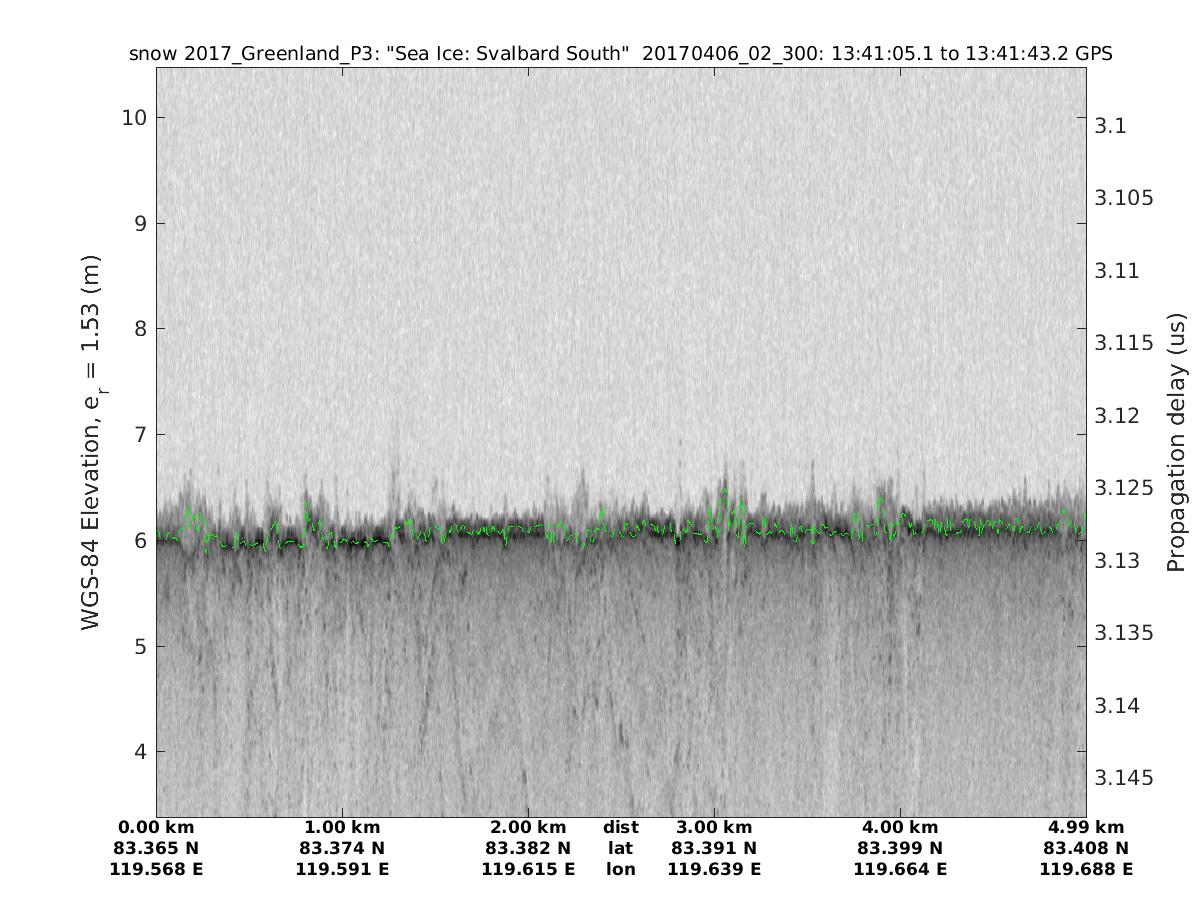Click the 'dist' row legend label

(621, 827)
